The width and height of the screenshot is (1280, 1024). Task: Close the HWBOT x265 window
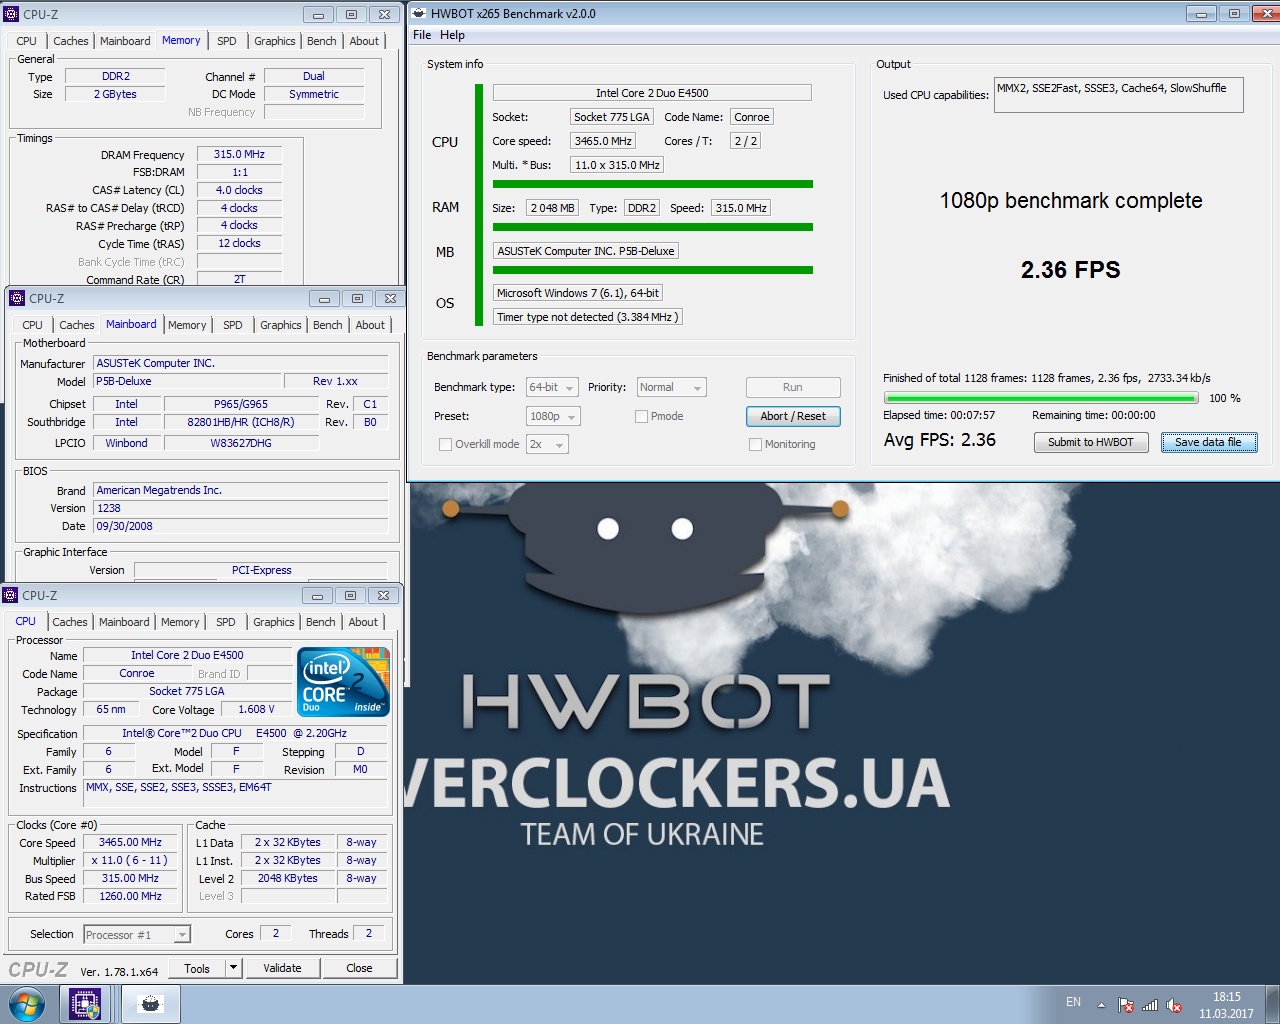click(x=1265, y=14)
